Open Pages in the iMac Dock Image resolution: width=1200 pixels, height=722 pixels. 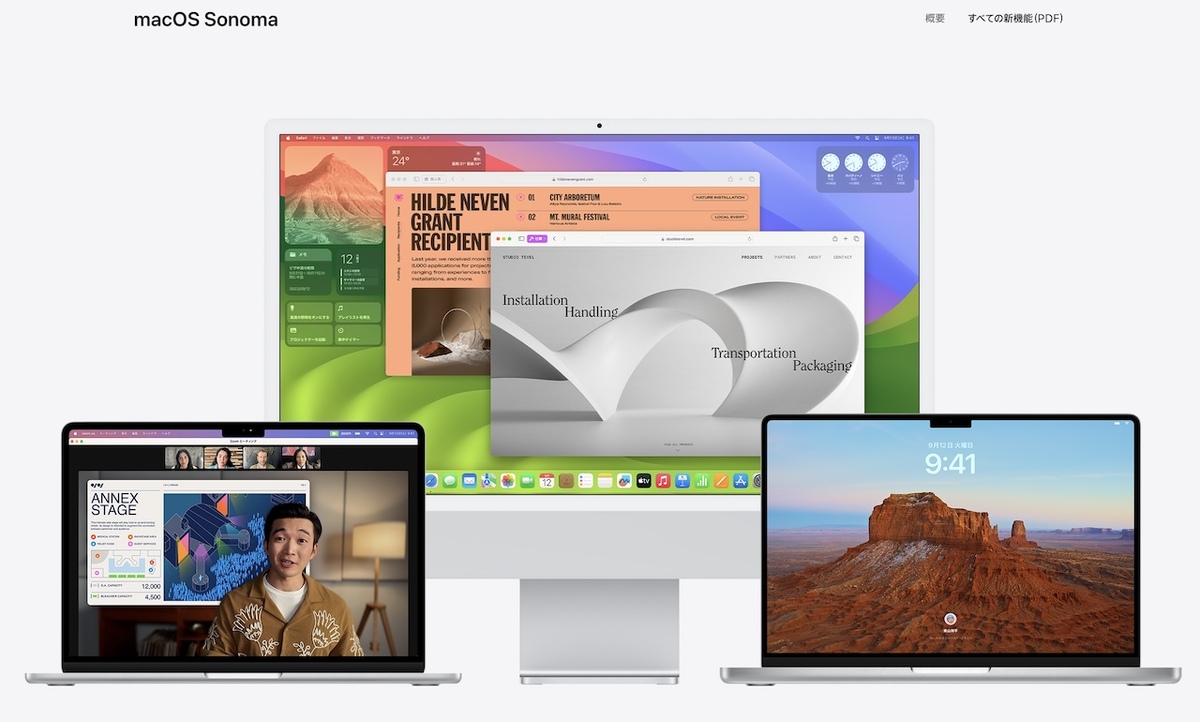pyautogui.click(x=721, y=481)
